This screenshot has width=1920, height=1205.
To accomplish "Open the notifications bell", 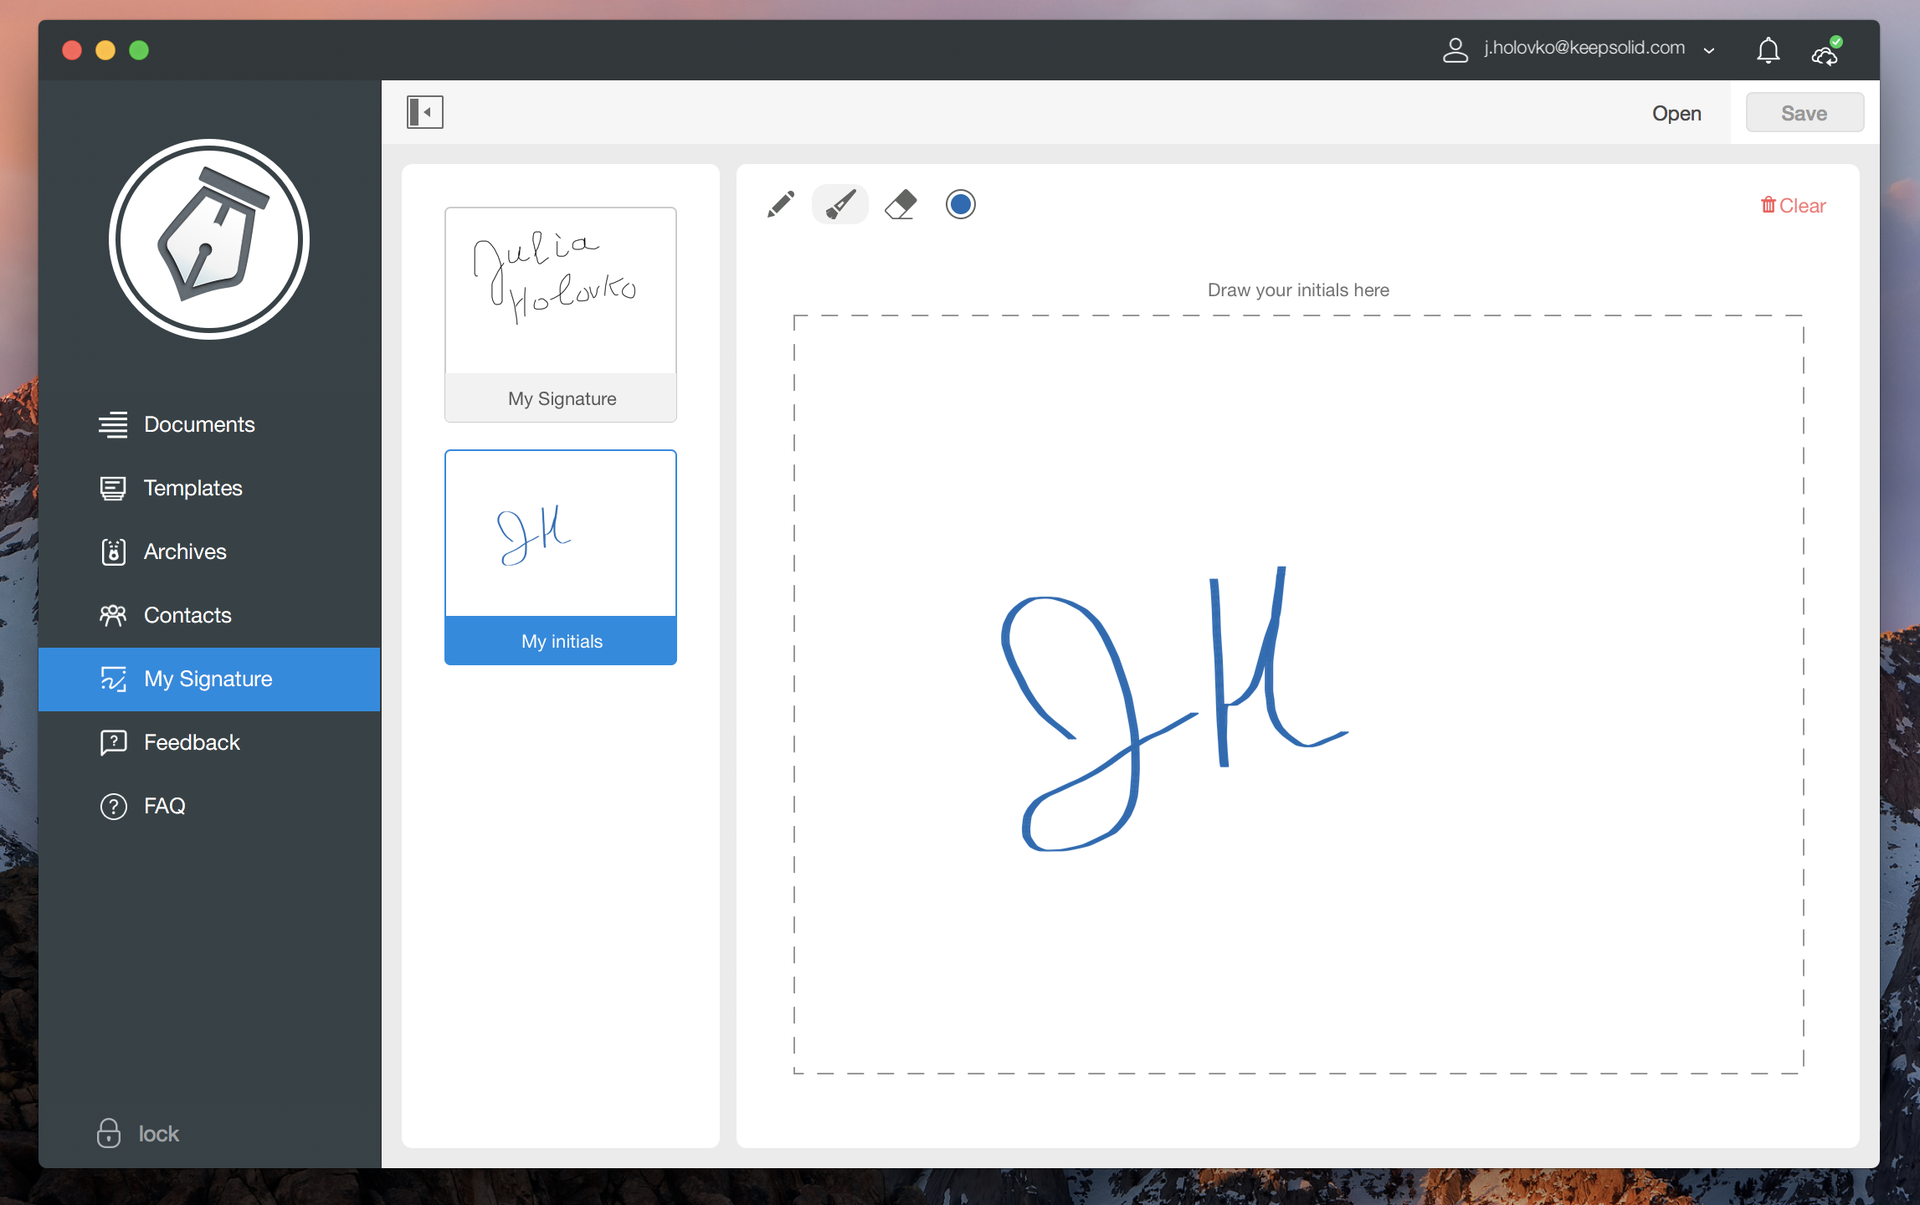I will point(1768,50).
